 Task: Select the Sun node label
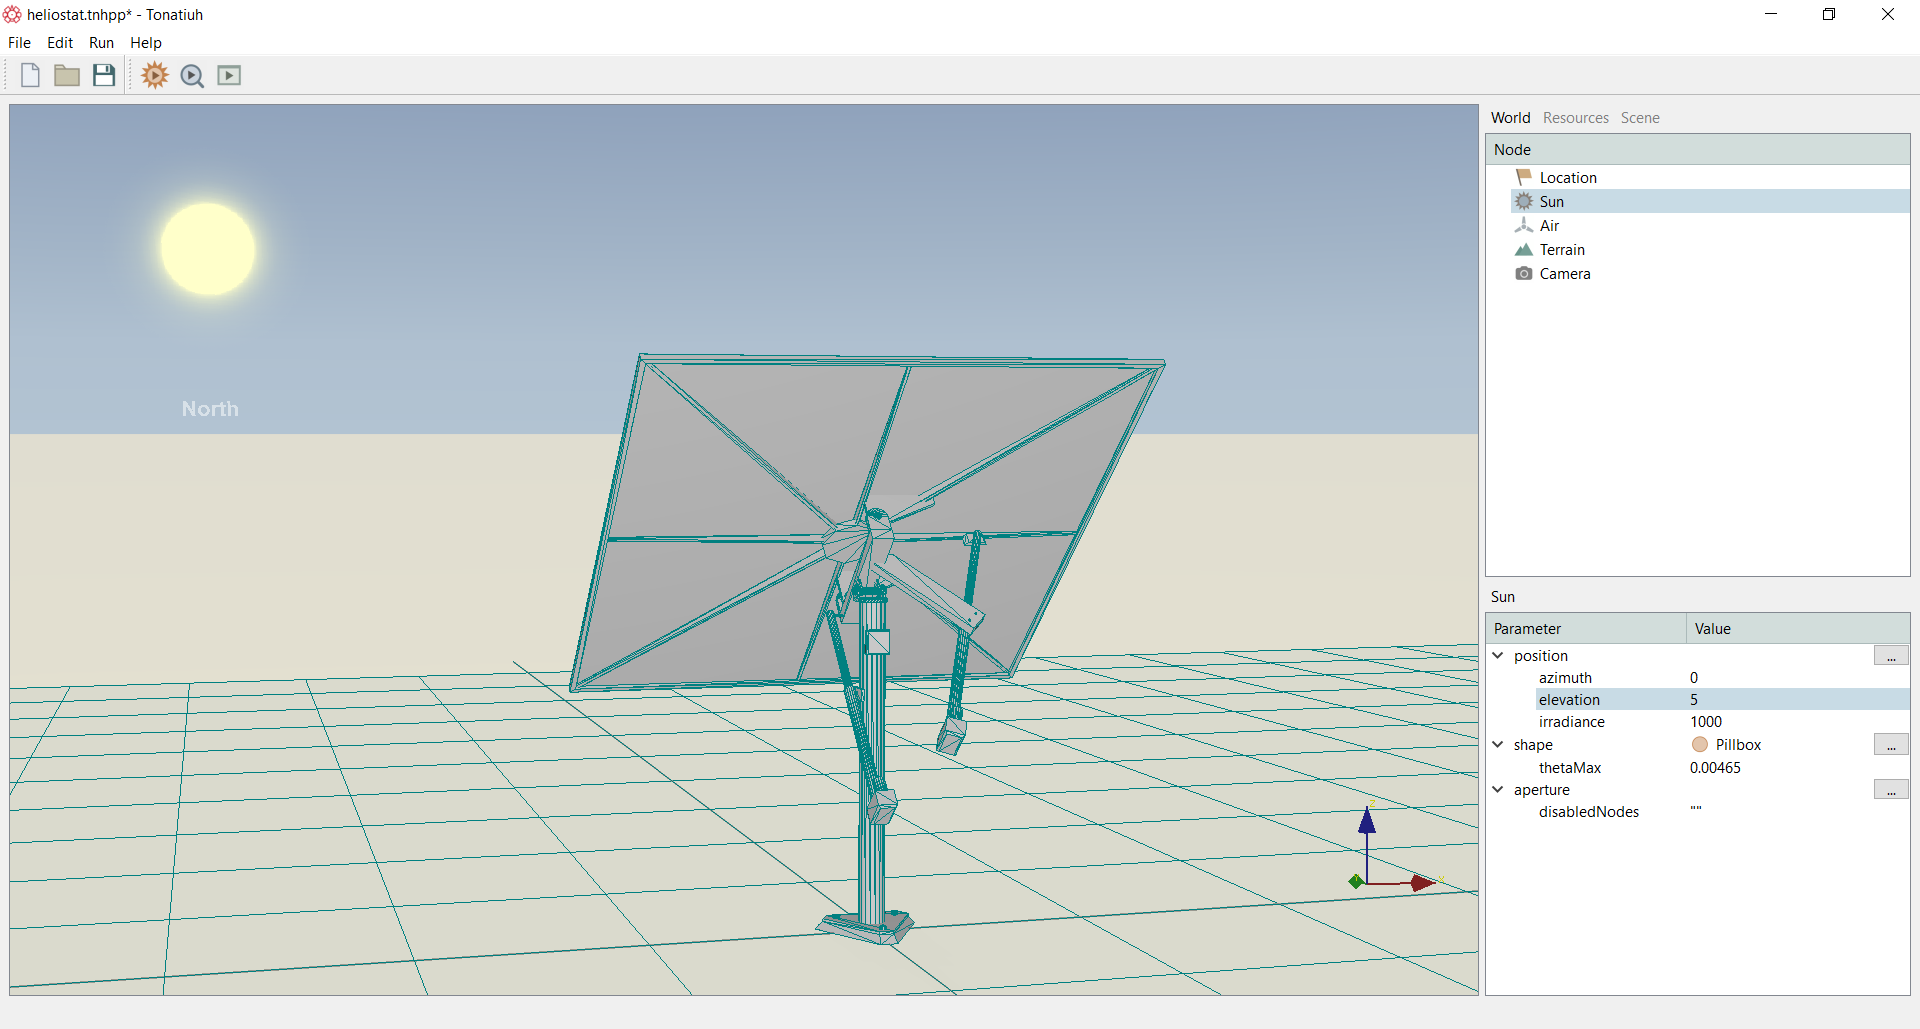pos(1551,201)
